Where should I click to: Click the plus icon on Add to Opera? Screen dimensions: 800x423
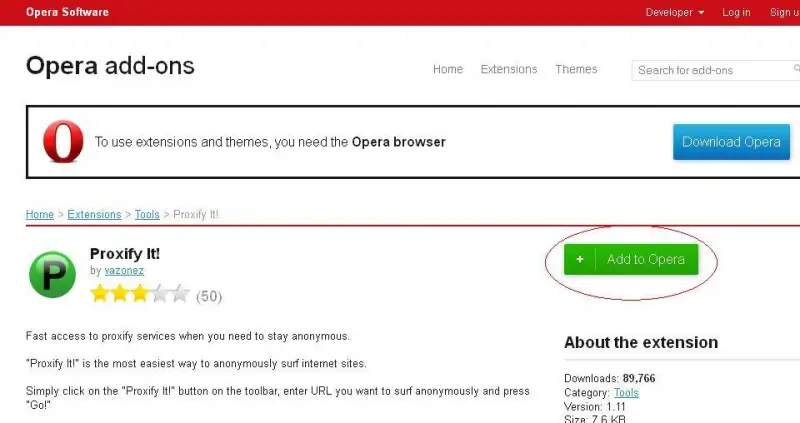tap(580, 259)
